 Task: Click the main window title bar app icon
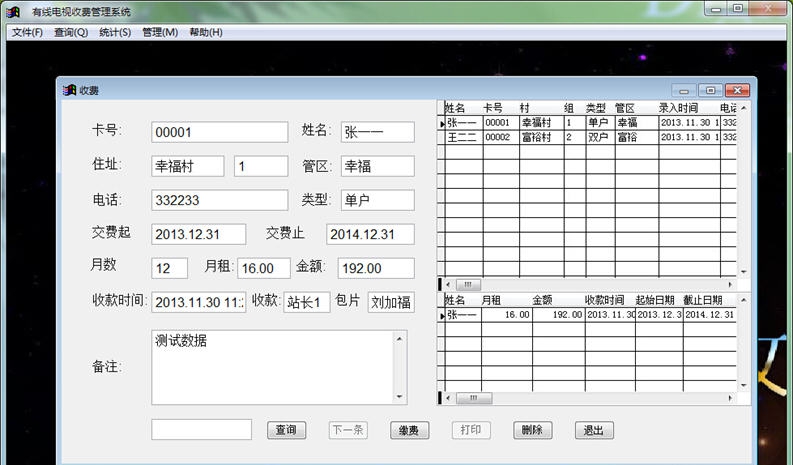[x=13, y=11]
